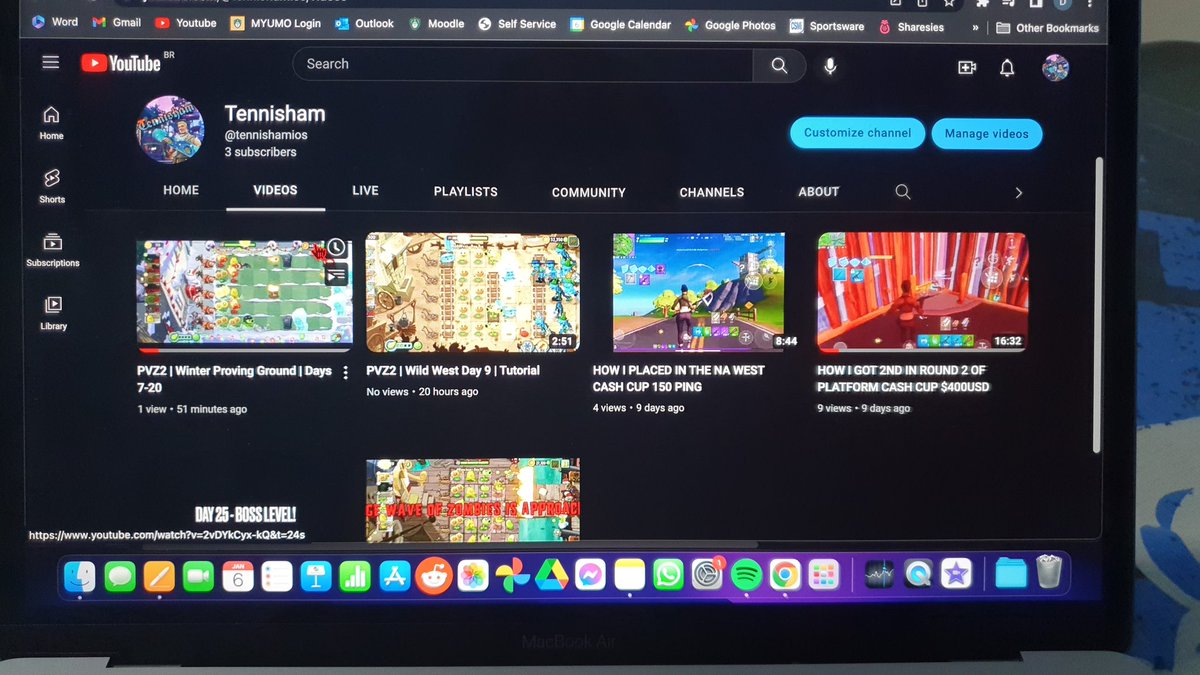This screenshot has width=1200, height=675.
Task: Open Shorts in the sidebar
Action: point(52,186)
